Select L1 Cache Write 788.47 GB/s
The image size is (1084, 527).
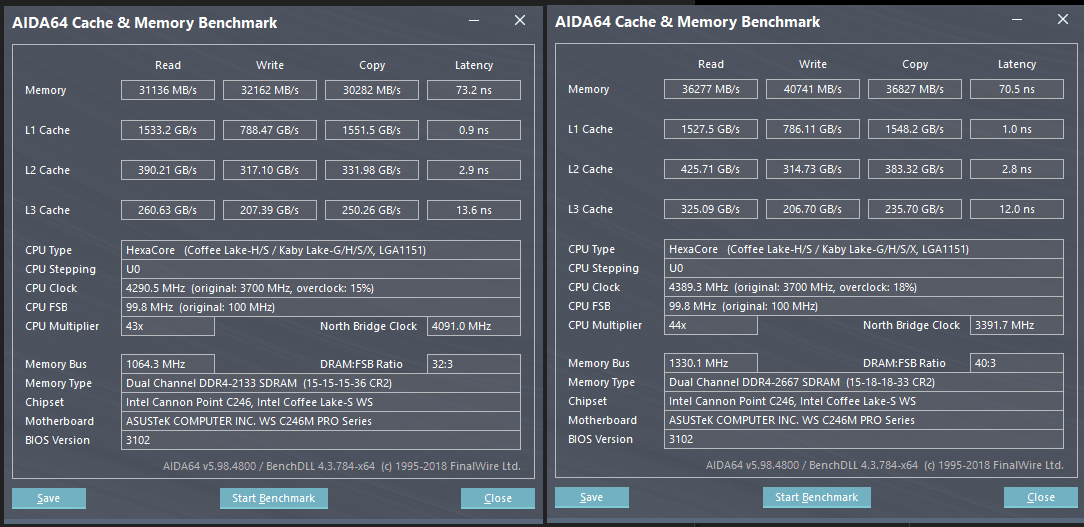click(270, 130)
